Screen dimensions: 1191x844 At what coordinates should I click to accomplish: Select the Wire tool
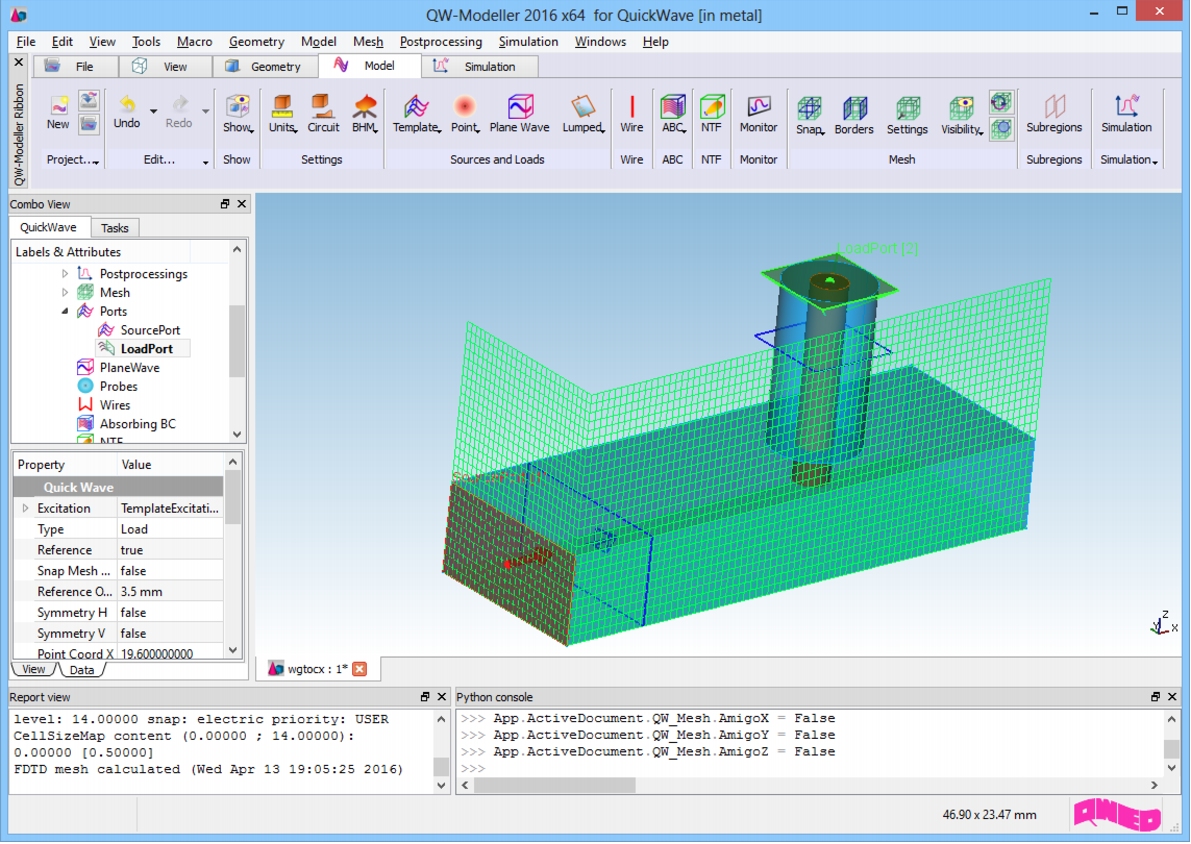tap(631, 114)
